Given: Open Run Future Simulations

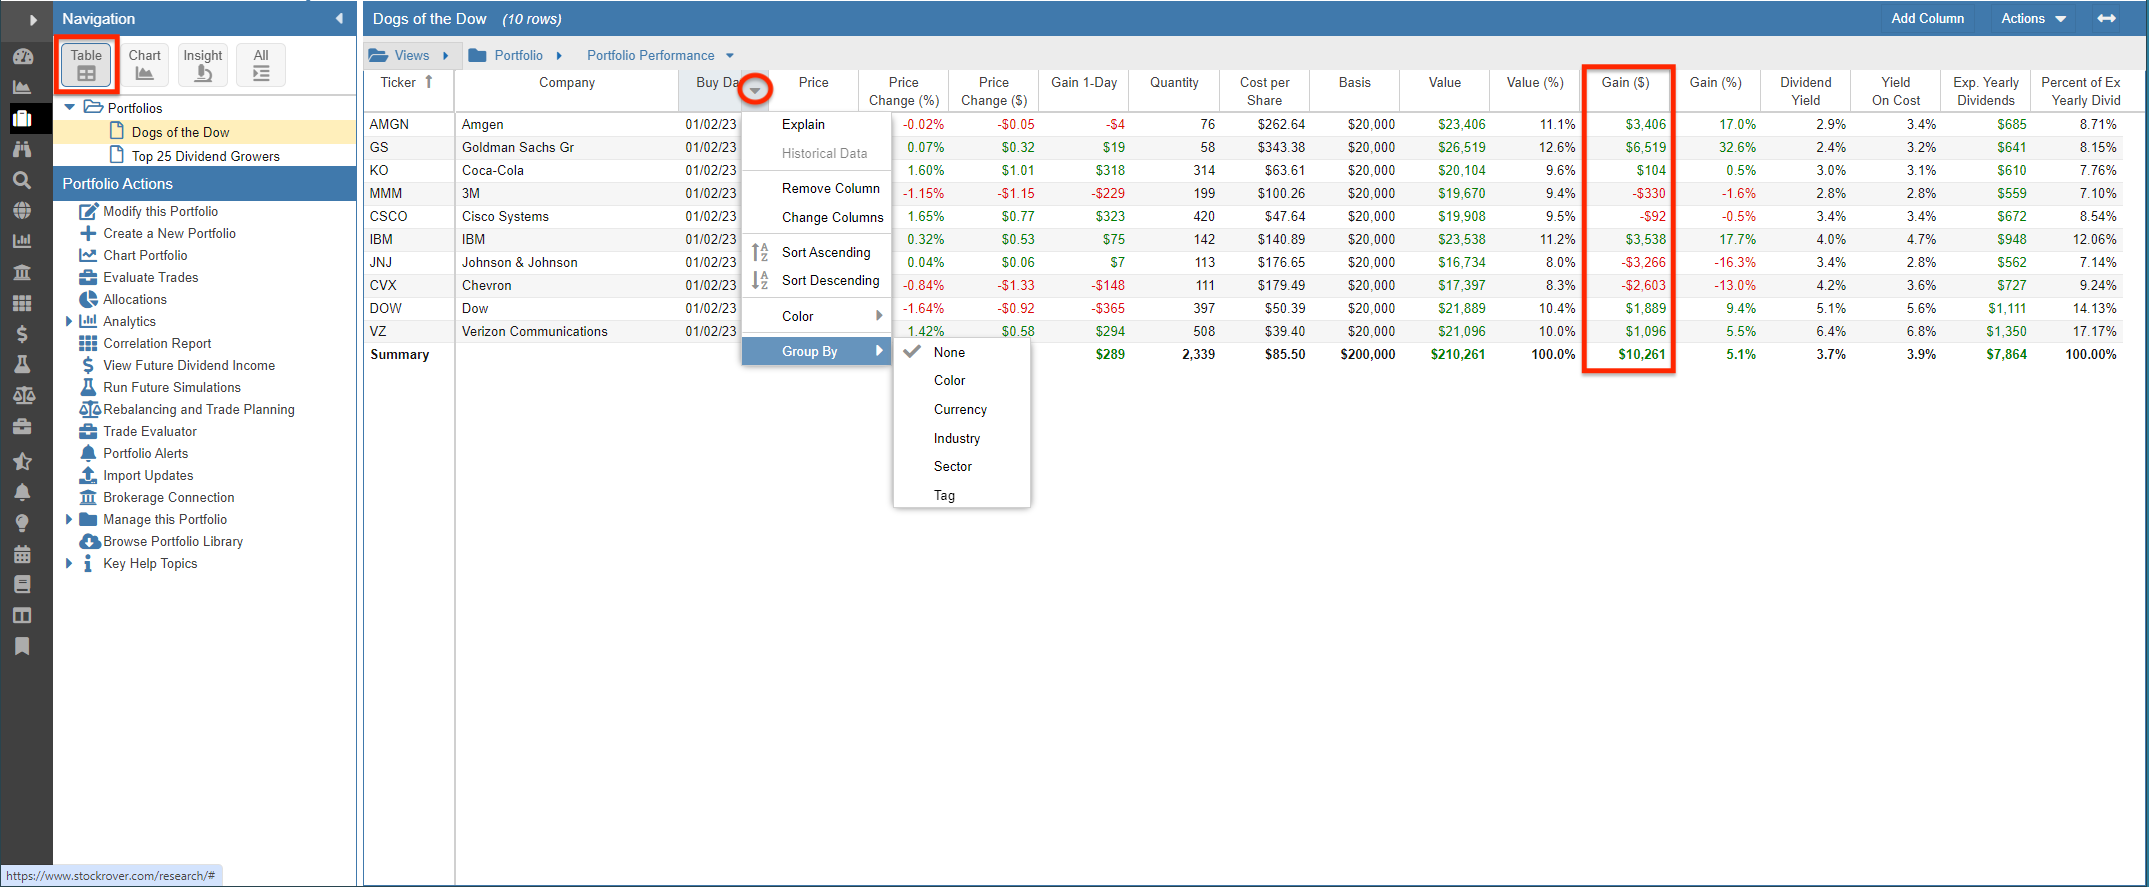Looking at the screenshot, I should [172, 387].
